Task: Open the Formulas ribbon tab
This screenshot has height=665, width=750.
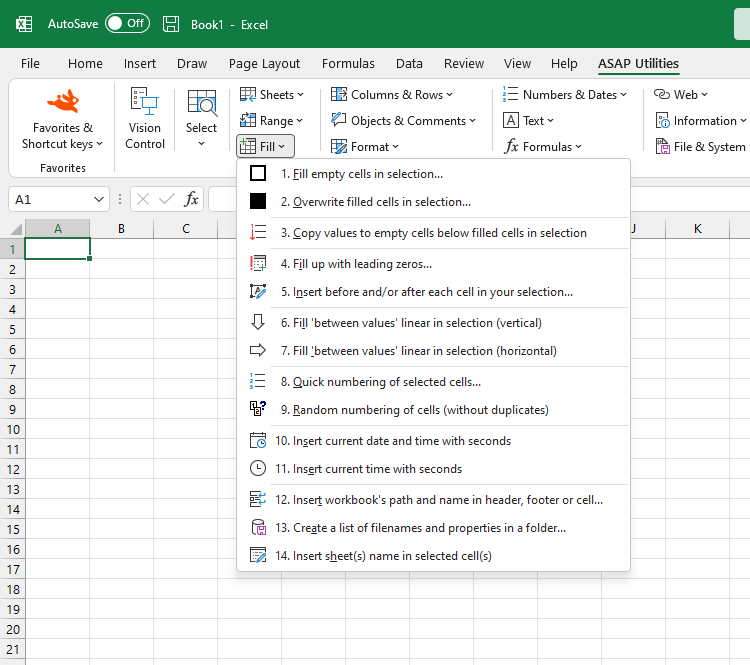Action: (348, 64)
